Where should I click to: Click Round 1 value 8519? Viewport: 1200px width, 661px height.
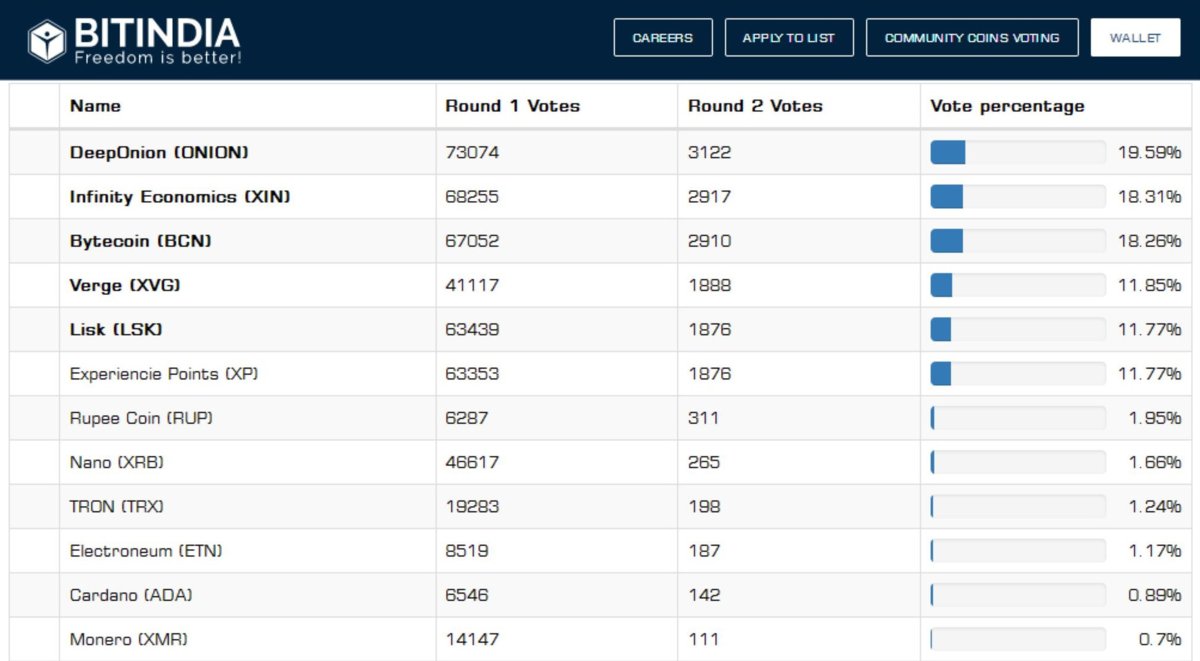click(x=467, y=550)
